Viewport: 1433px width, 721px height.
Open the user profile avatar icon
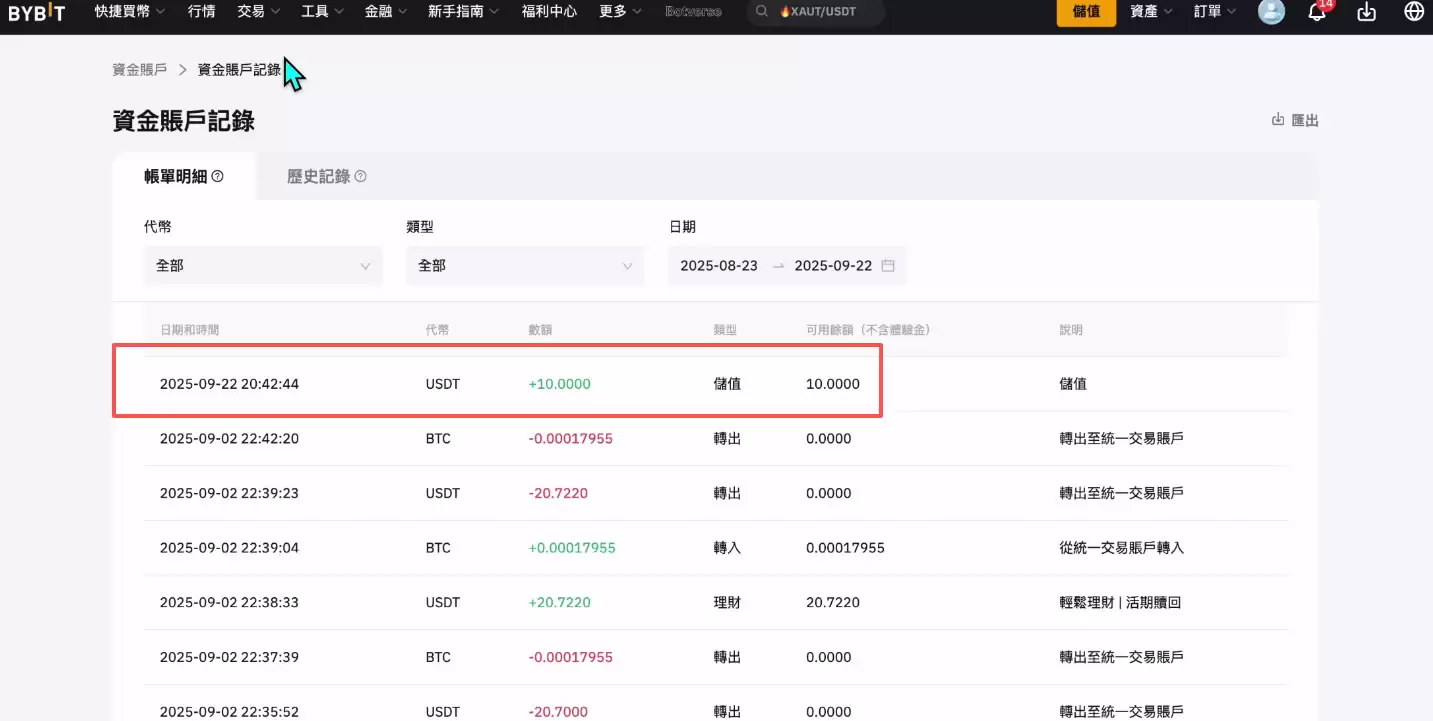tap(1271, 12)
